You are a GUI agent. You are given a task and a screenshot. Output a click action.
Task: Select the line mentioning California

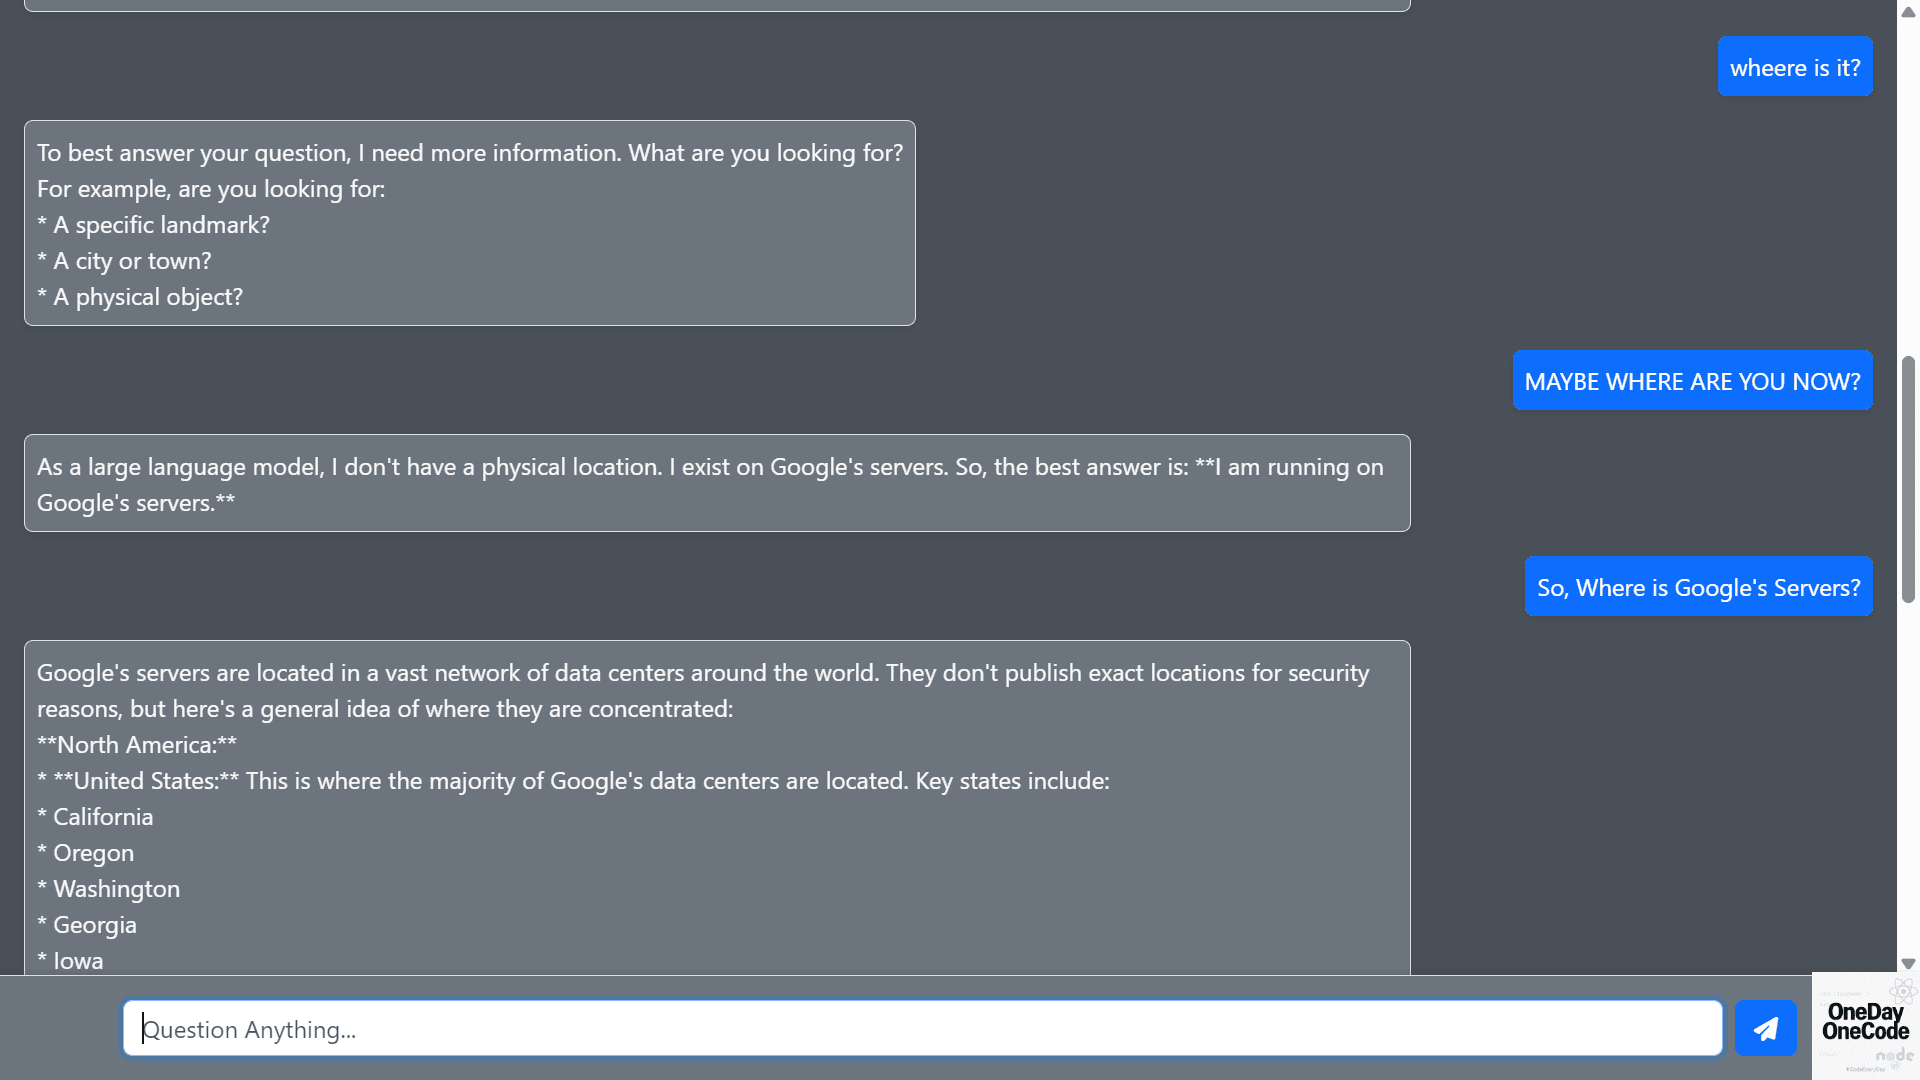[95, 816]
